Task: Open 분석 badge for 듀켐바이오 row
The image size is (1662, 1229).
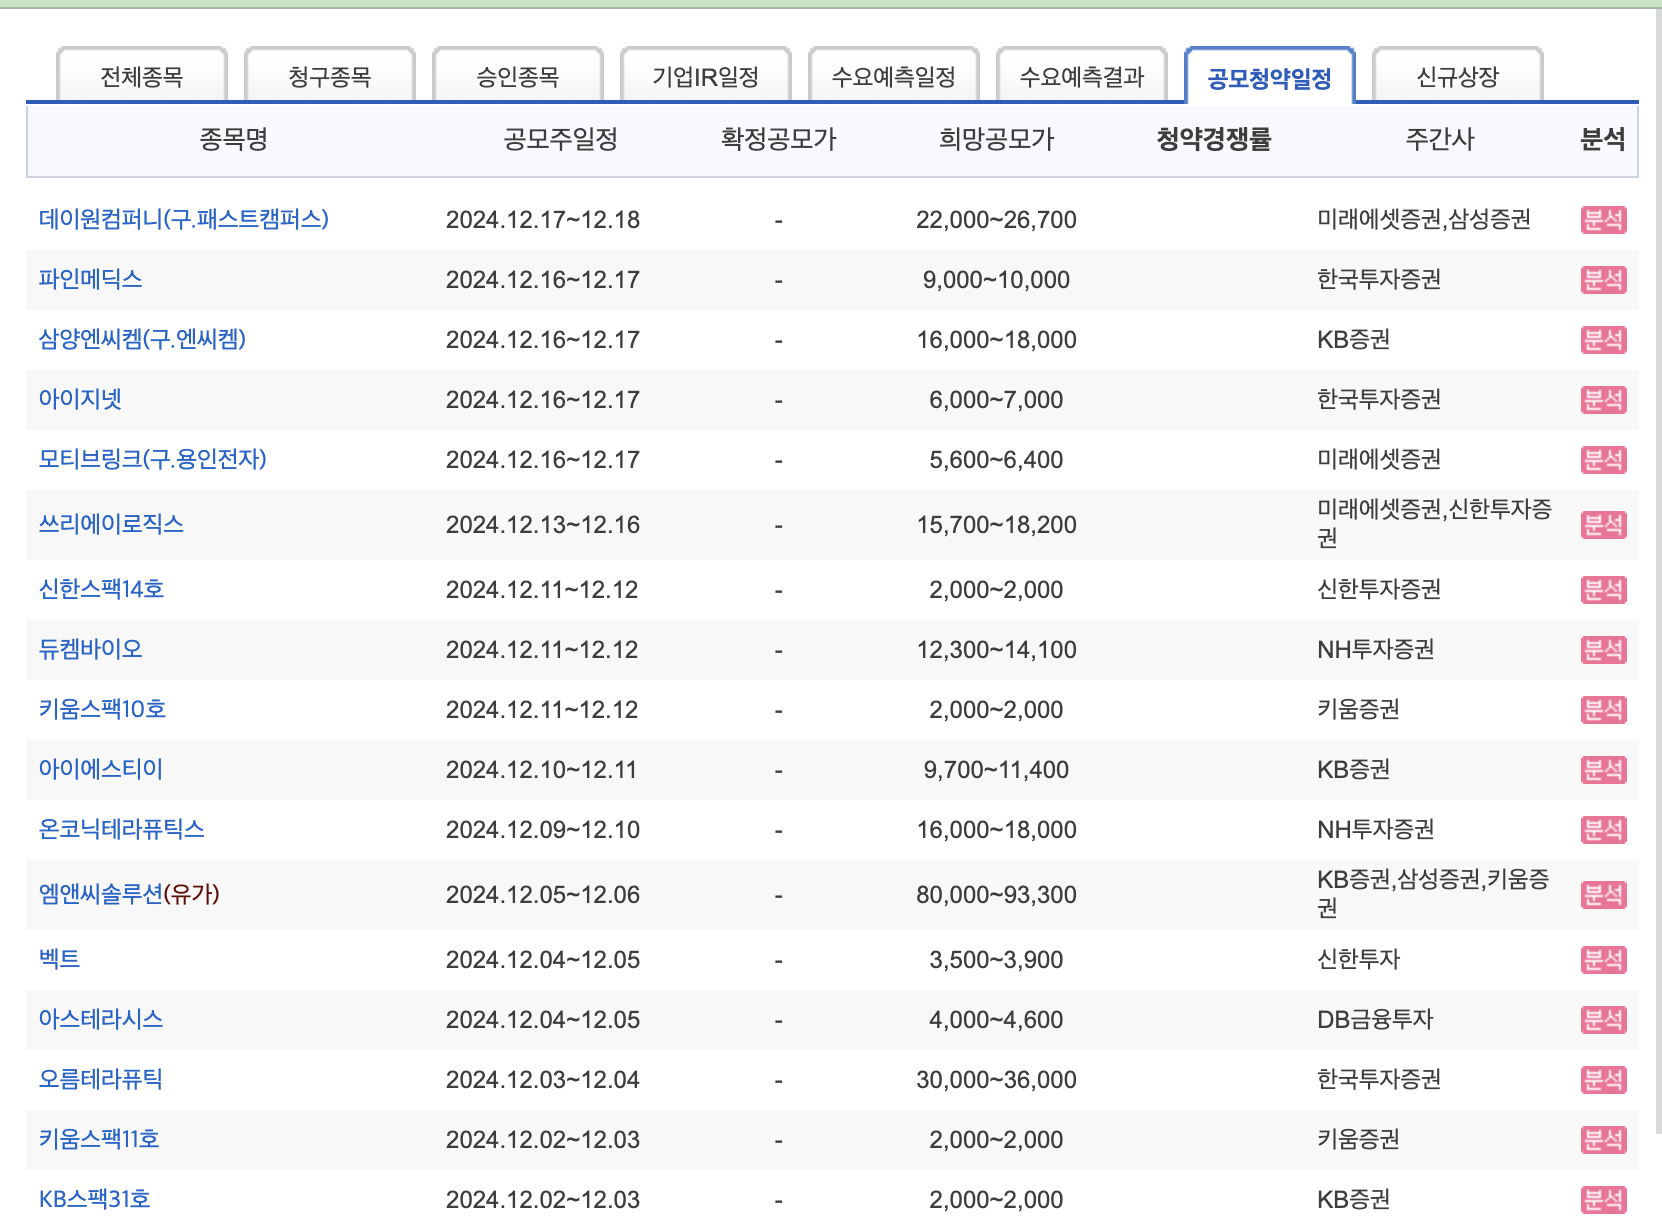Action: pos(1603,650)
